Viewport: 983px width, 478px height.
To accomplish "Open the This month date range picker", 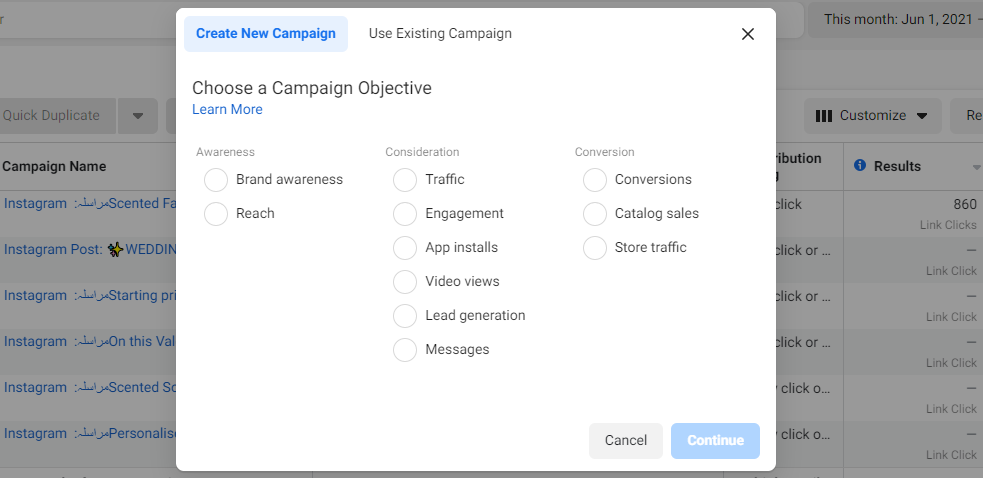I will click(896, 19).
